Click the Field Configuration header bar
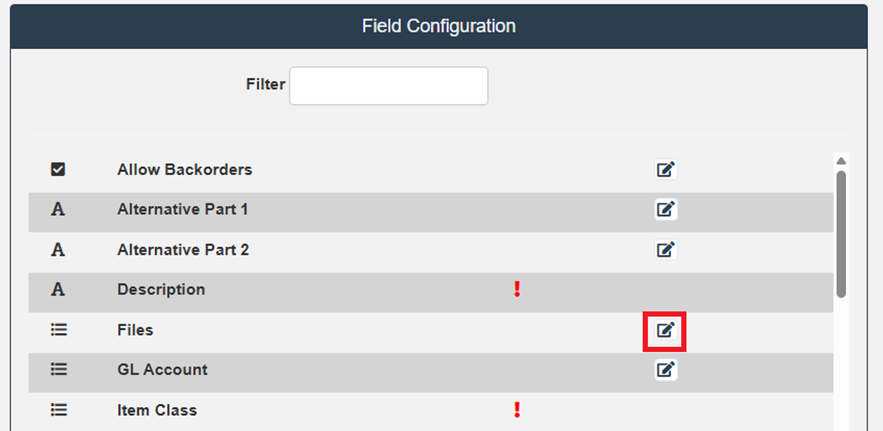The width and height of the screenshot is (883, 431). [x=439, y=25]
